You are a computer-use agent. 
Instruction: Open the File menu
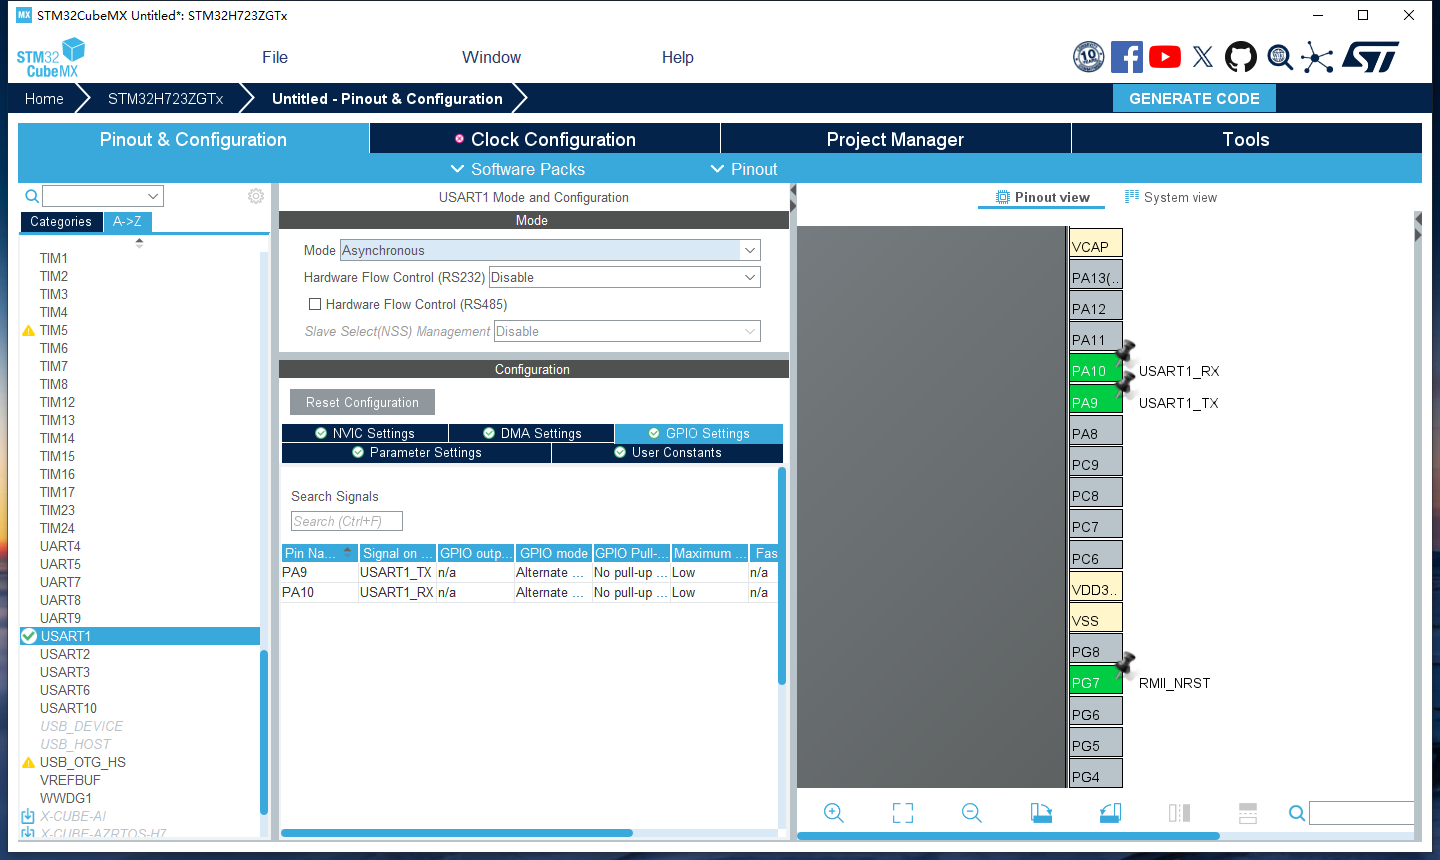(275, 57)
